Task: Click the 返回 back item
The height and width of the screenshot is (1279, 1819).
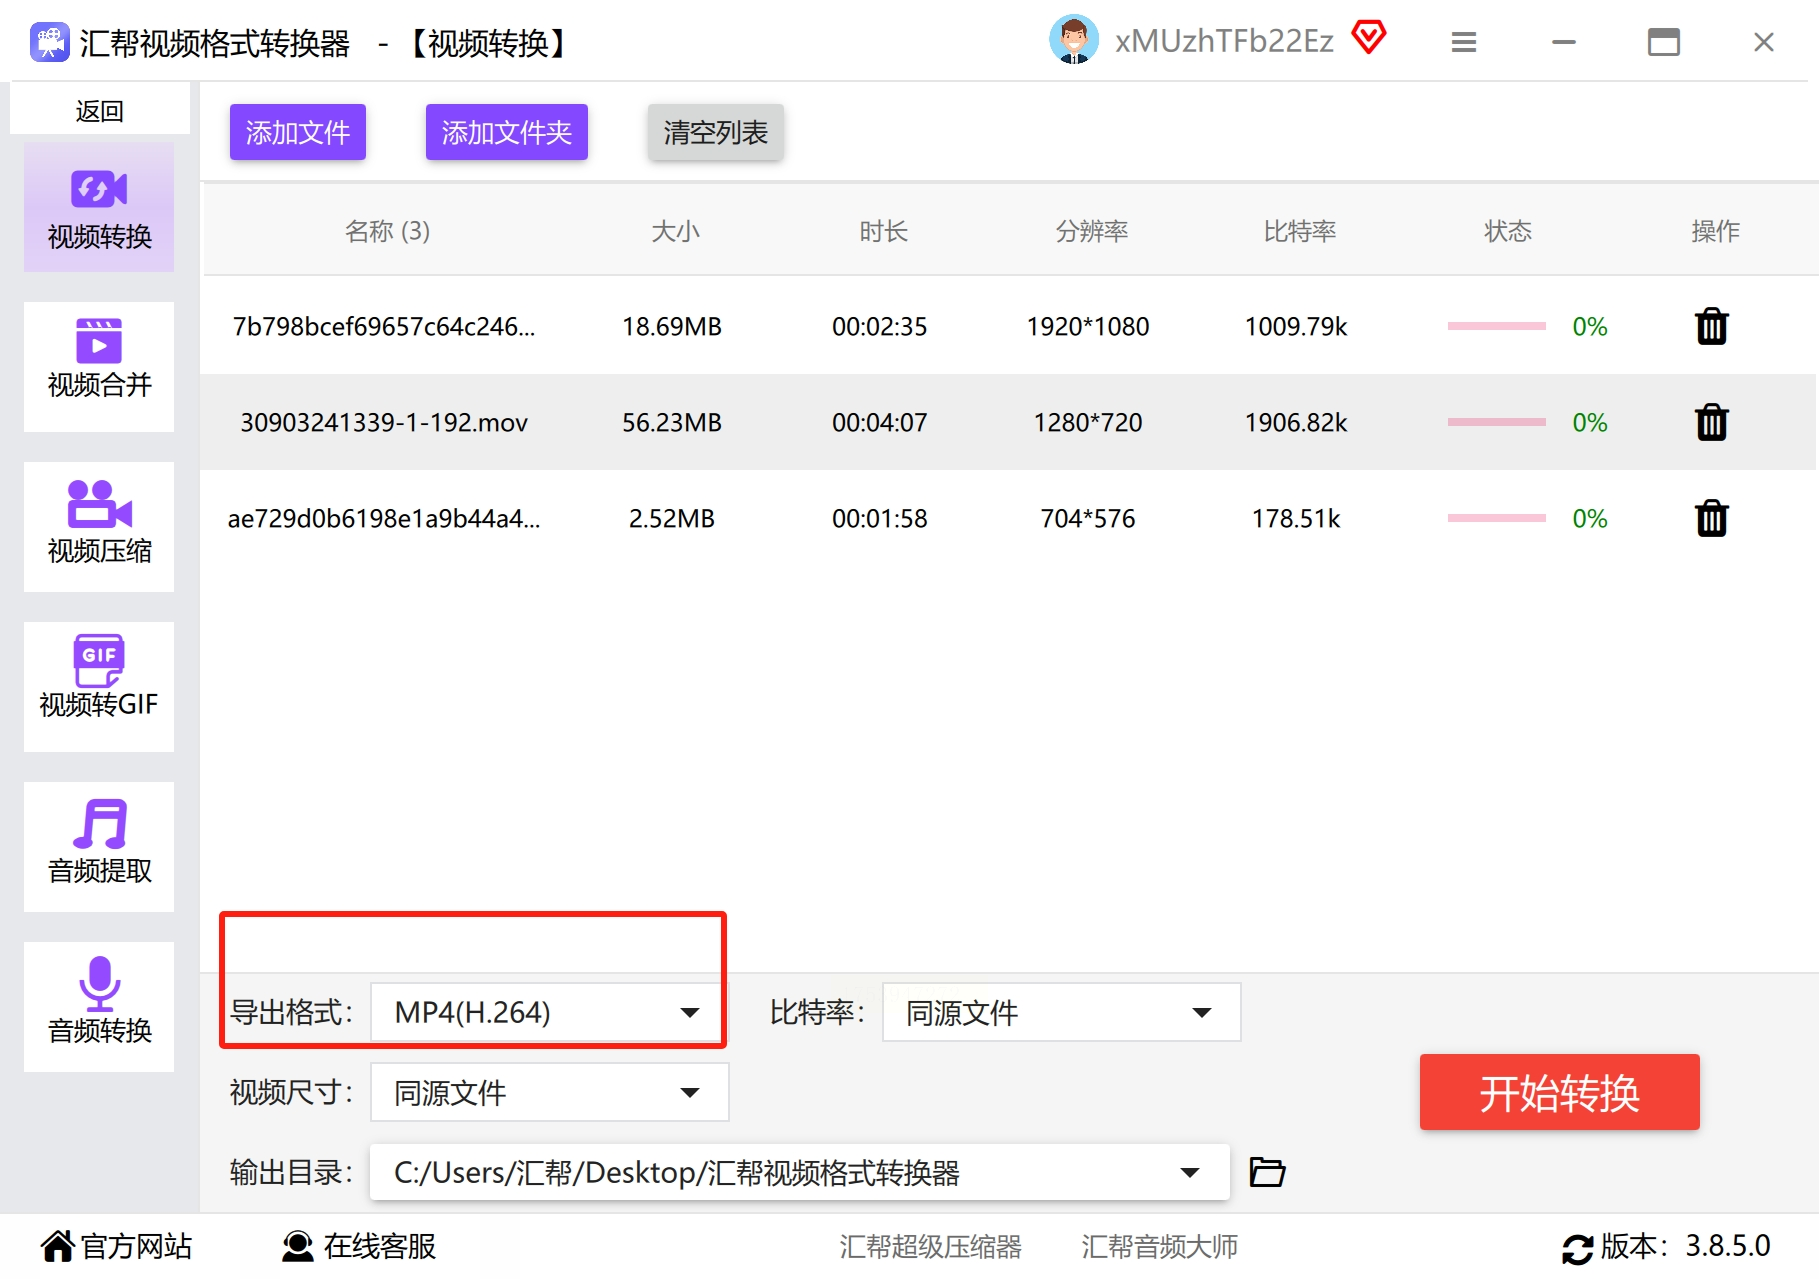Action: tap(99, 110)
